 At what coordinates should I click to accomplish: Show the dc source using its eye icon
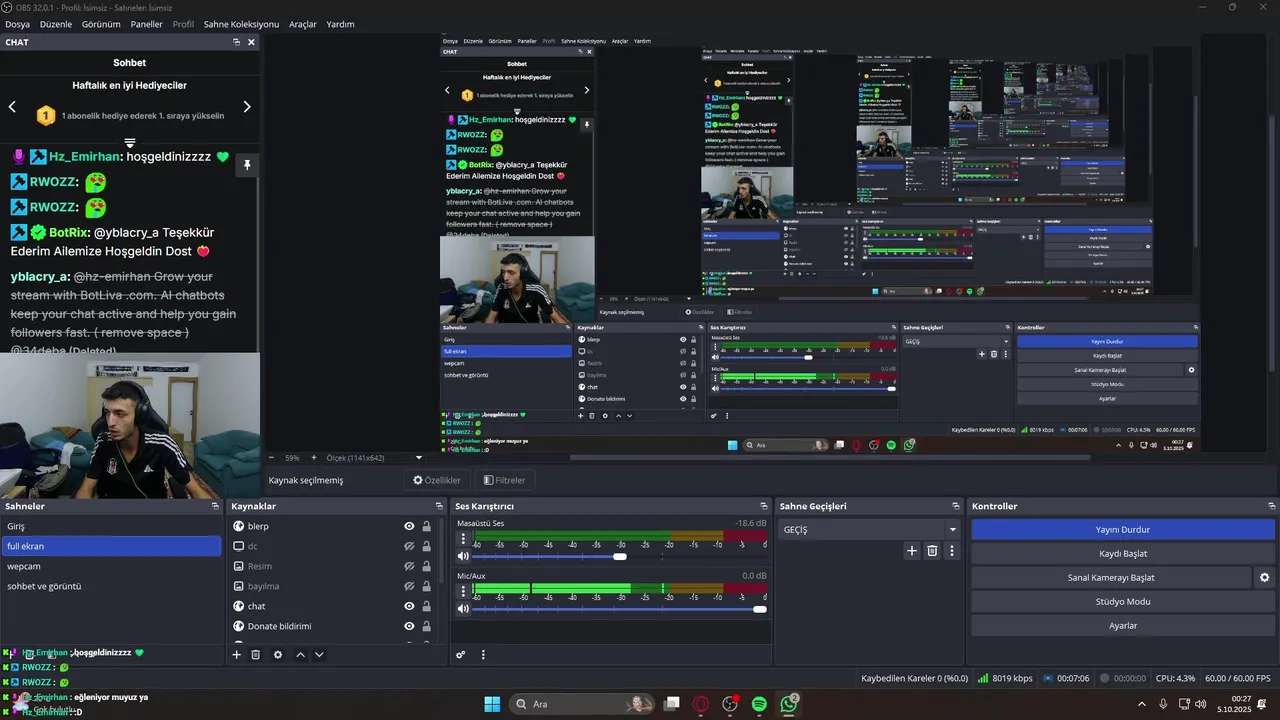(409, 546)
